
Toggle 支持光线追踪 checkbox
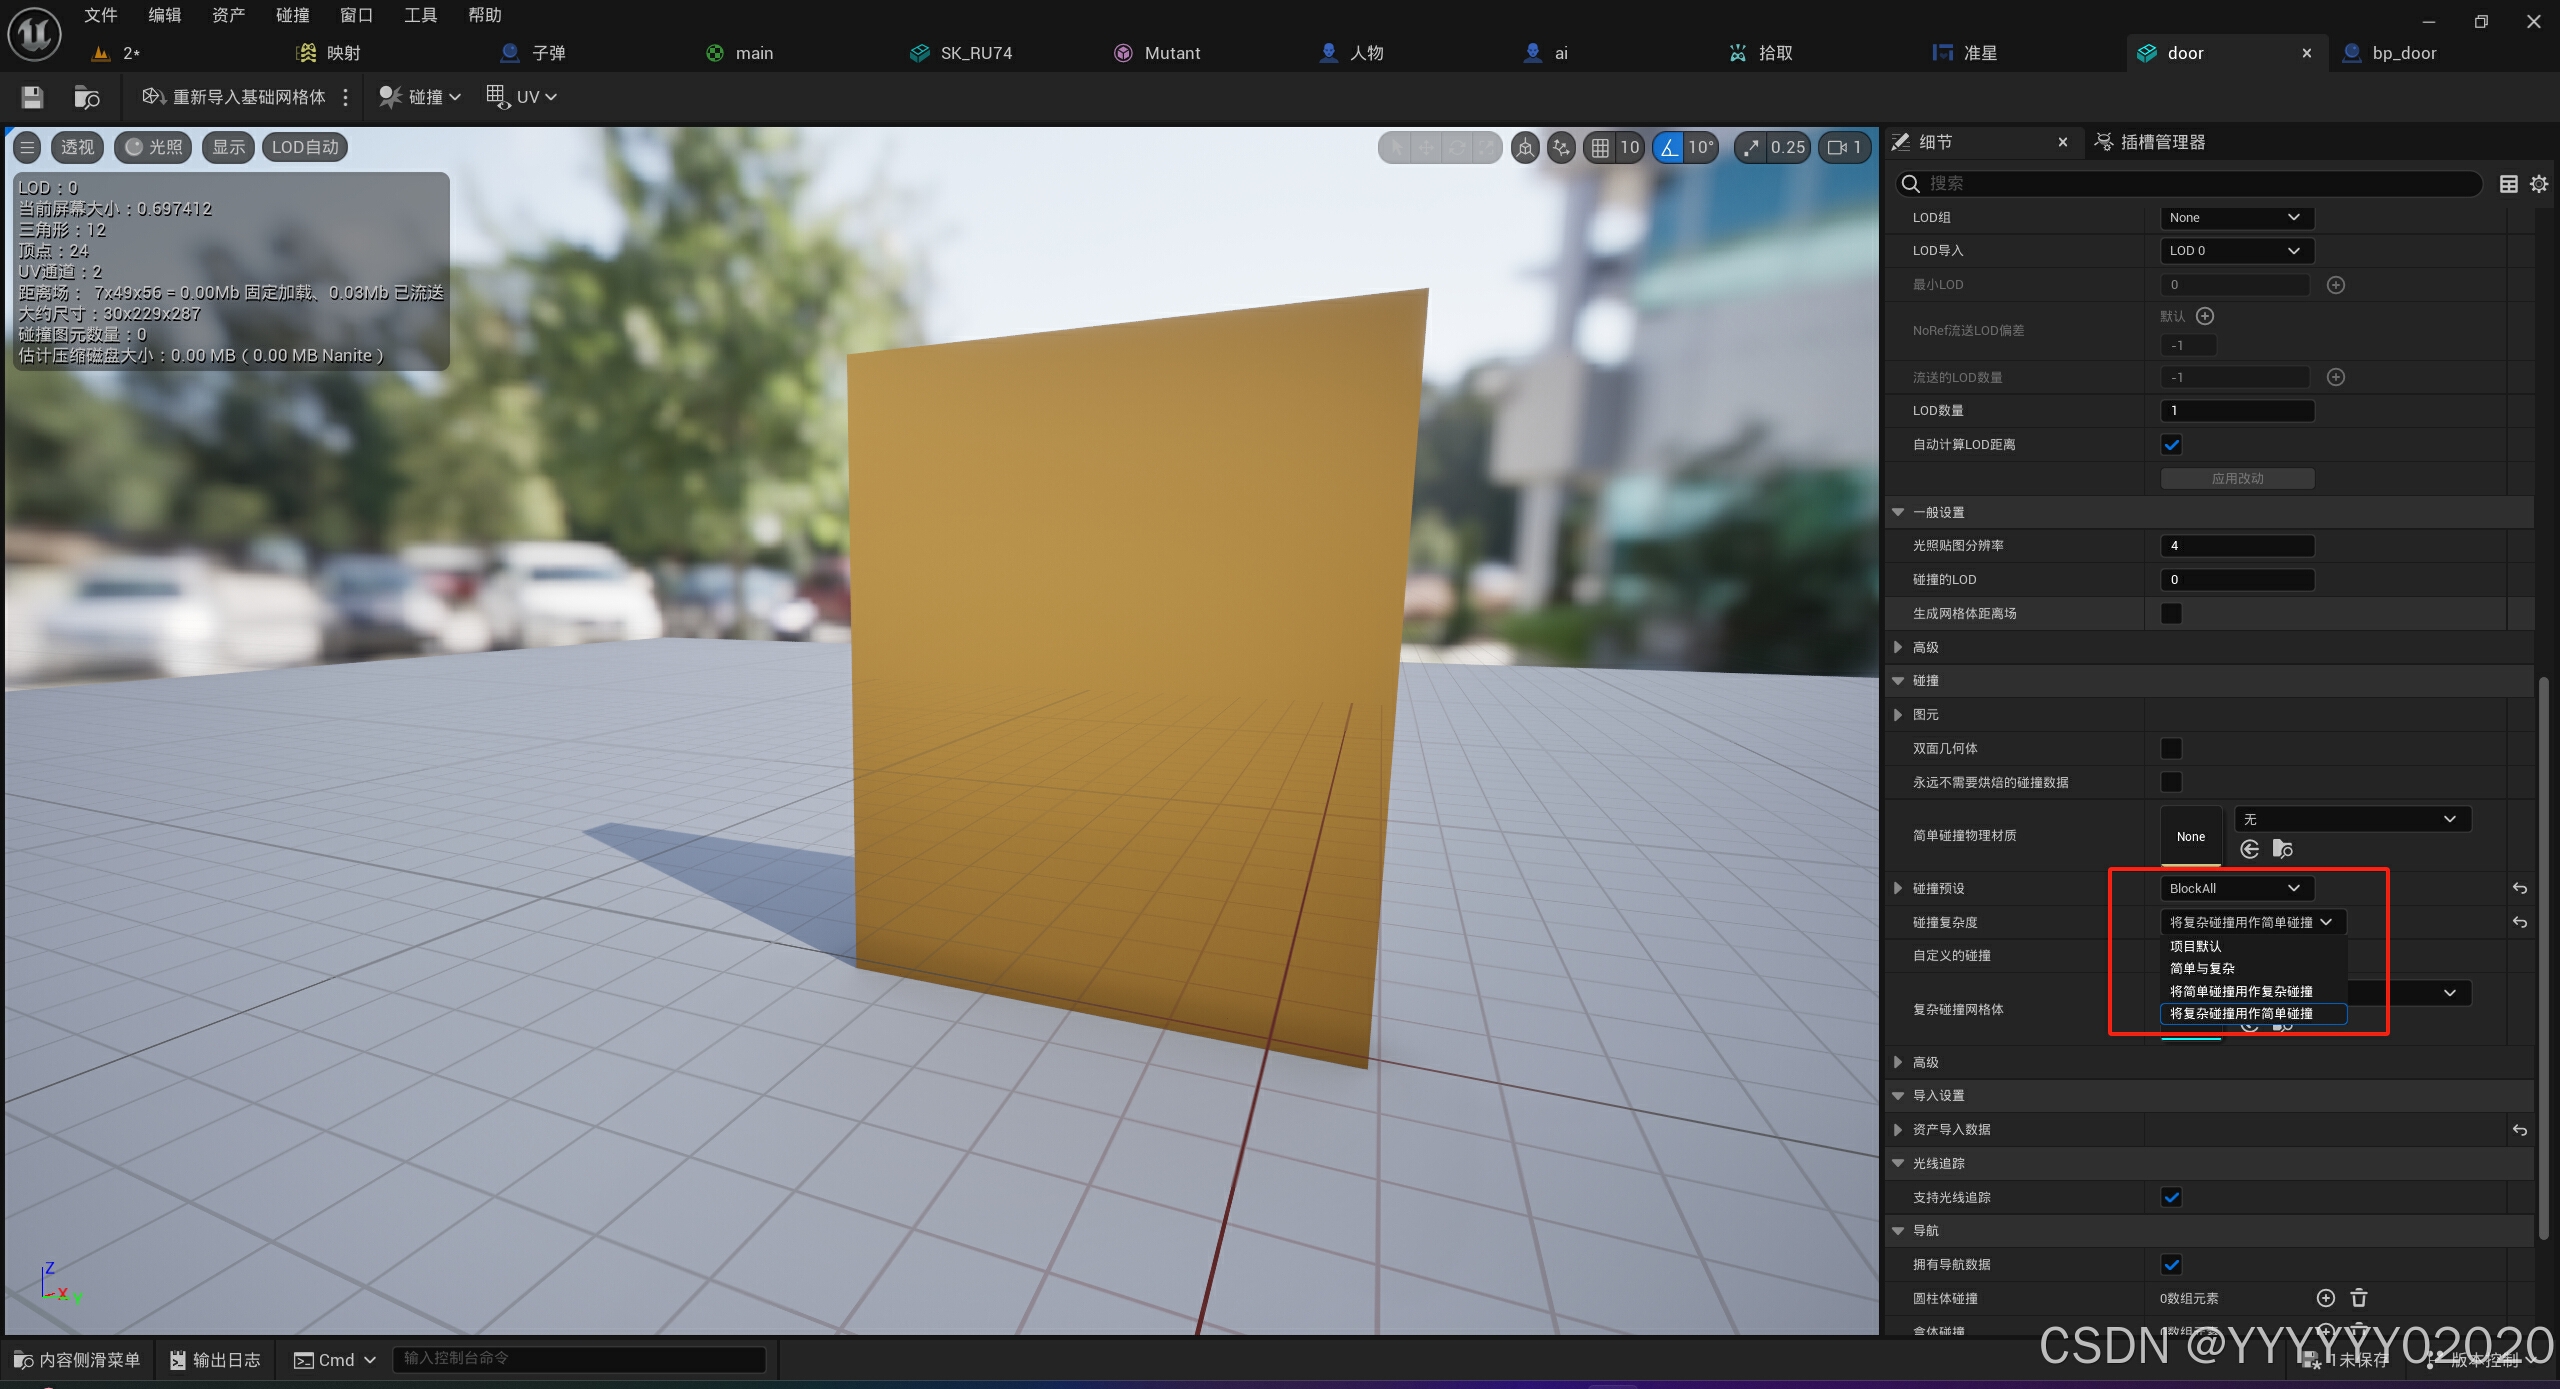point(2171,1197)
